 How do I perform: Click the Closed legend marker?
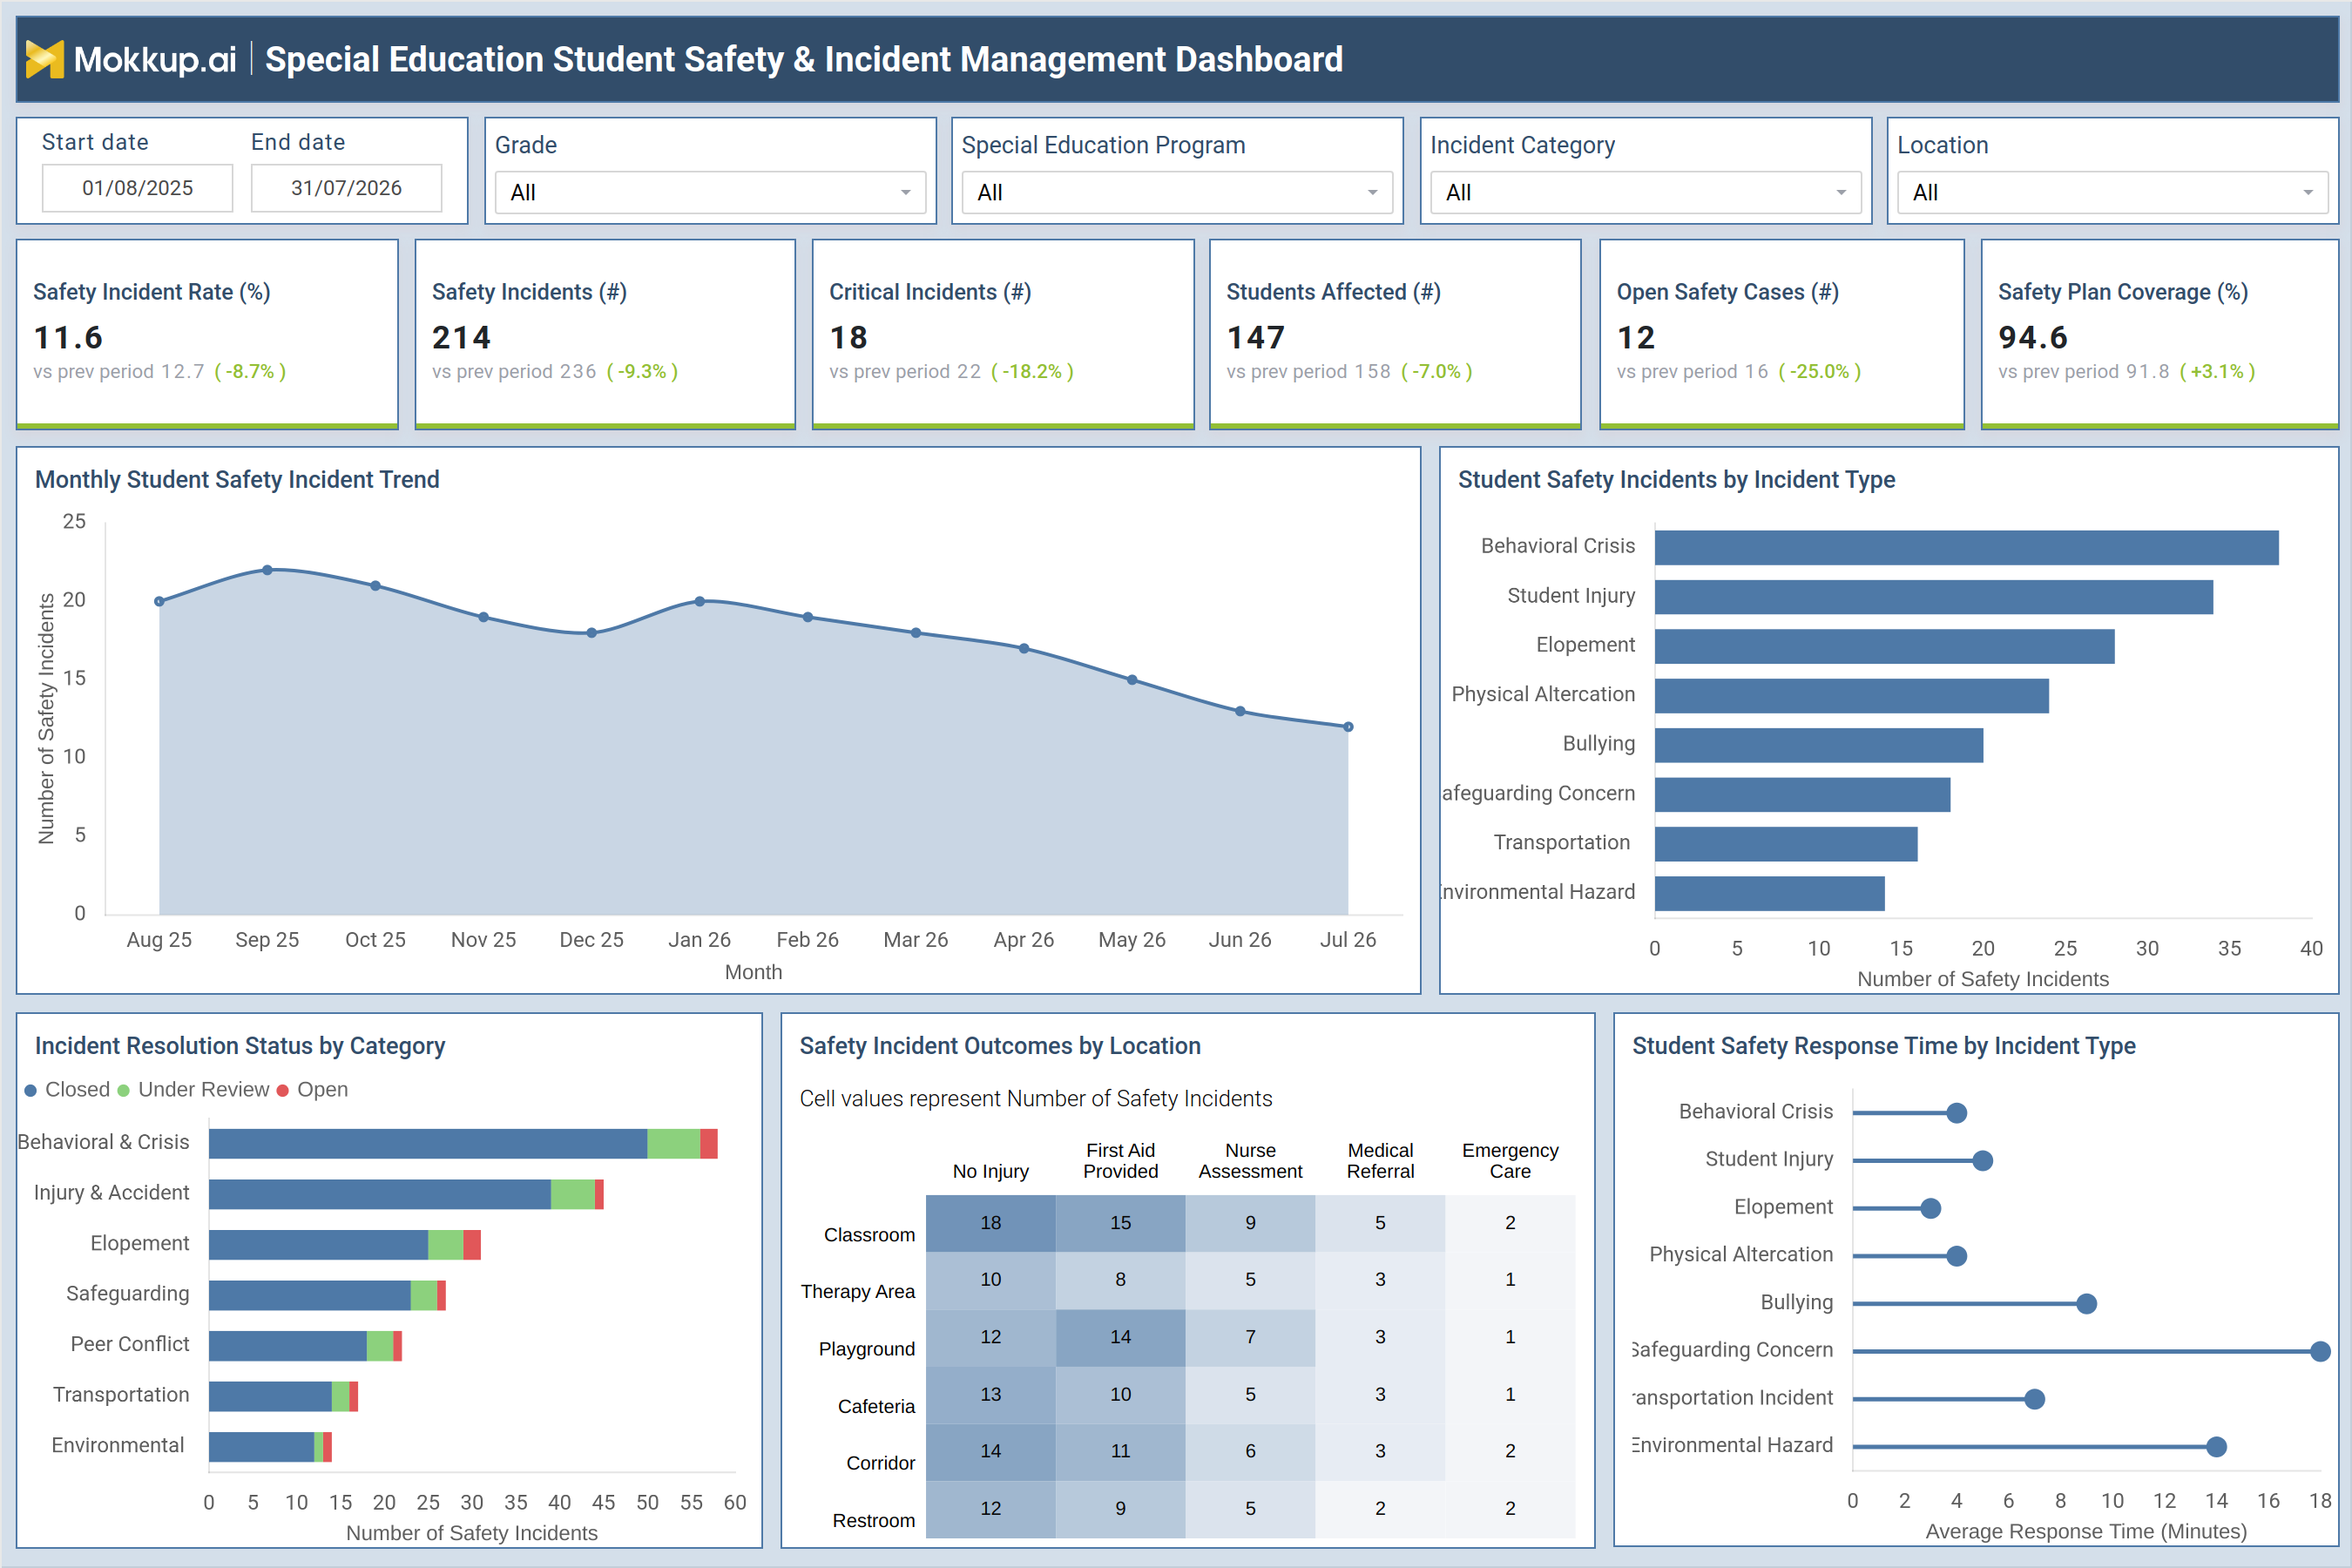point(31,1090)
